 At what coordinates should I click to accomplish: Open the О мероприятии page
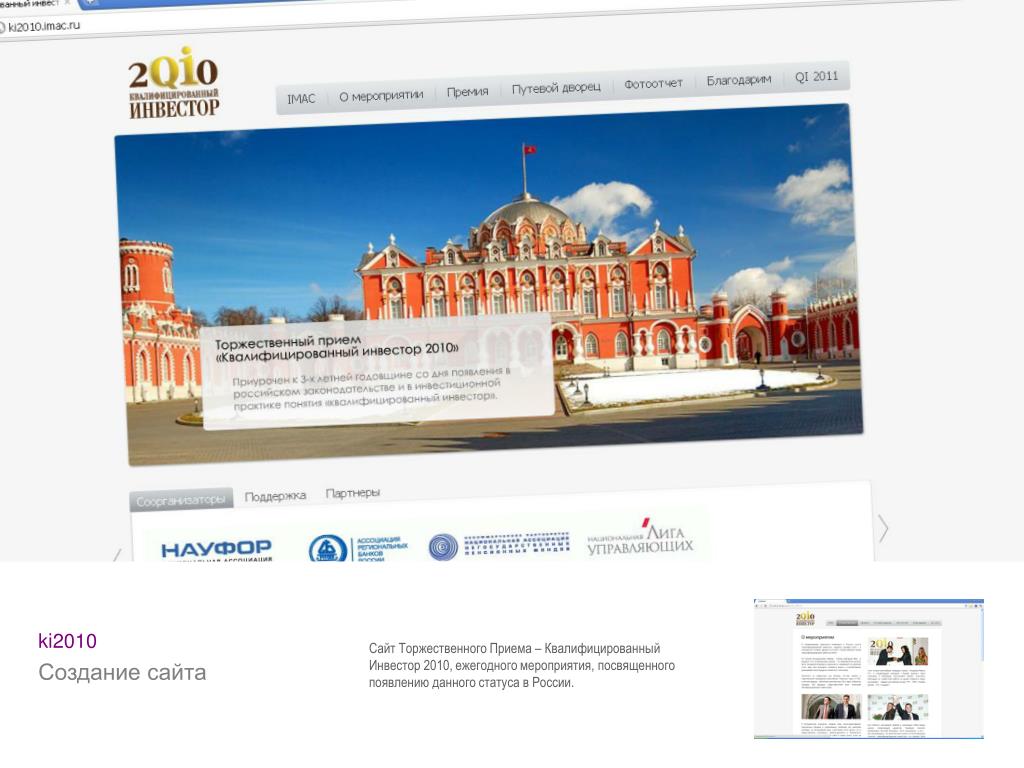point(381,95)
